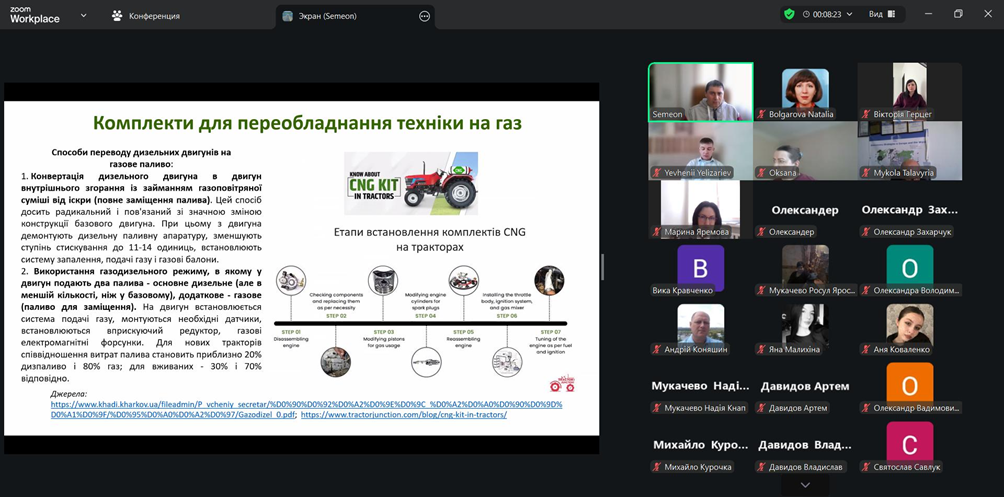The image size is (1004, 497).
Task: Select the Экран (Semeon) tab
Action: pos(327,16)
